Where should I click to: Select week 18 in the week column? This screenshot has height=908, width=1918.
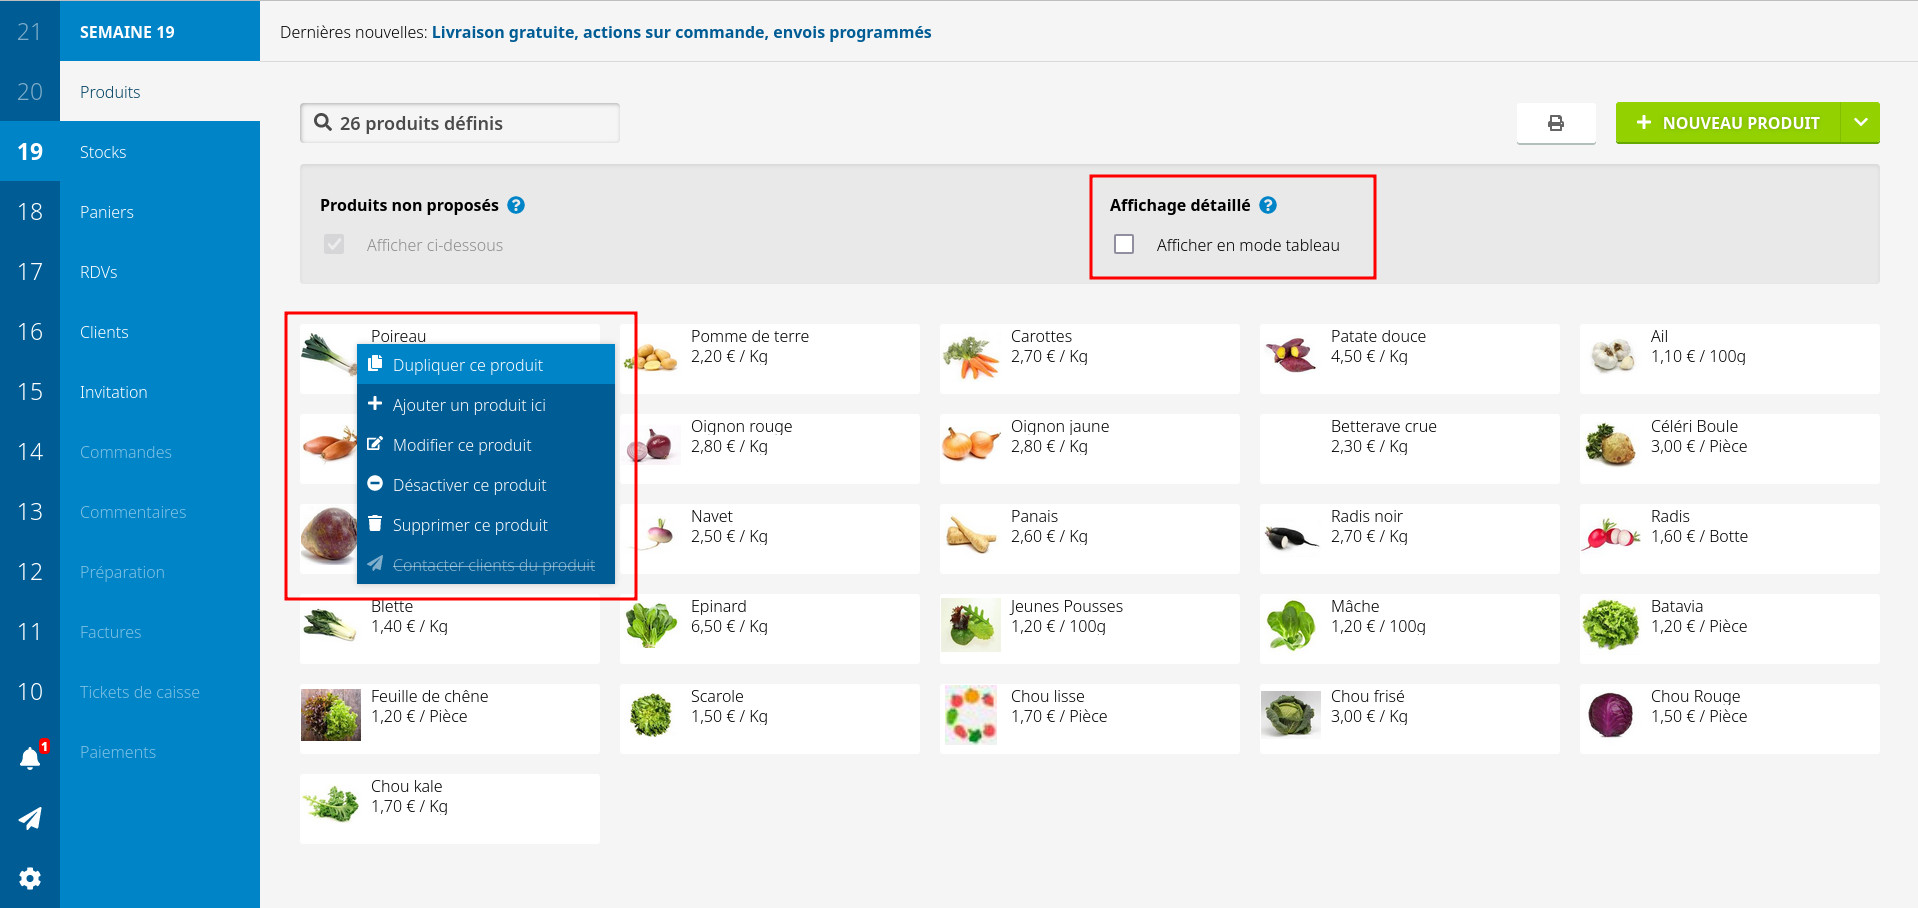[x=30, y=212]
